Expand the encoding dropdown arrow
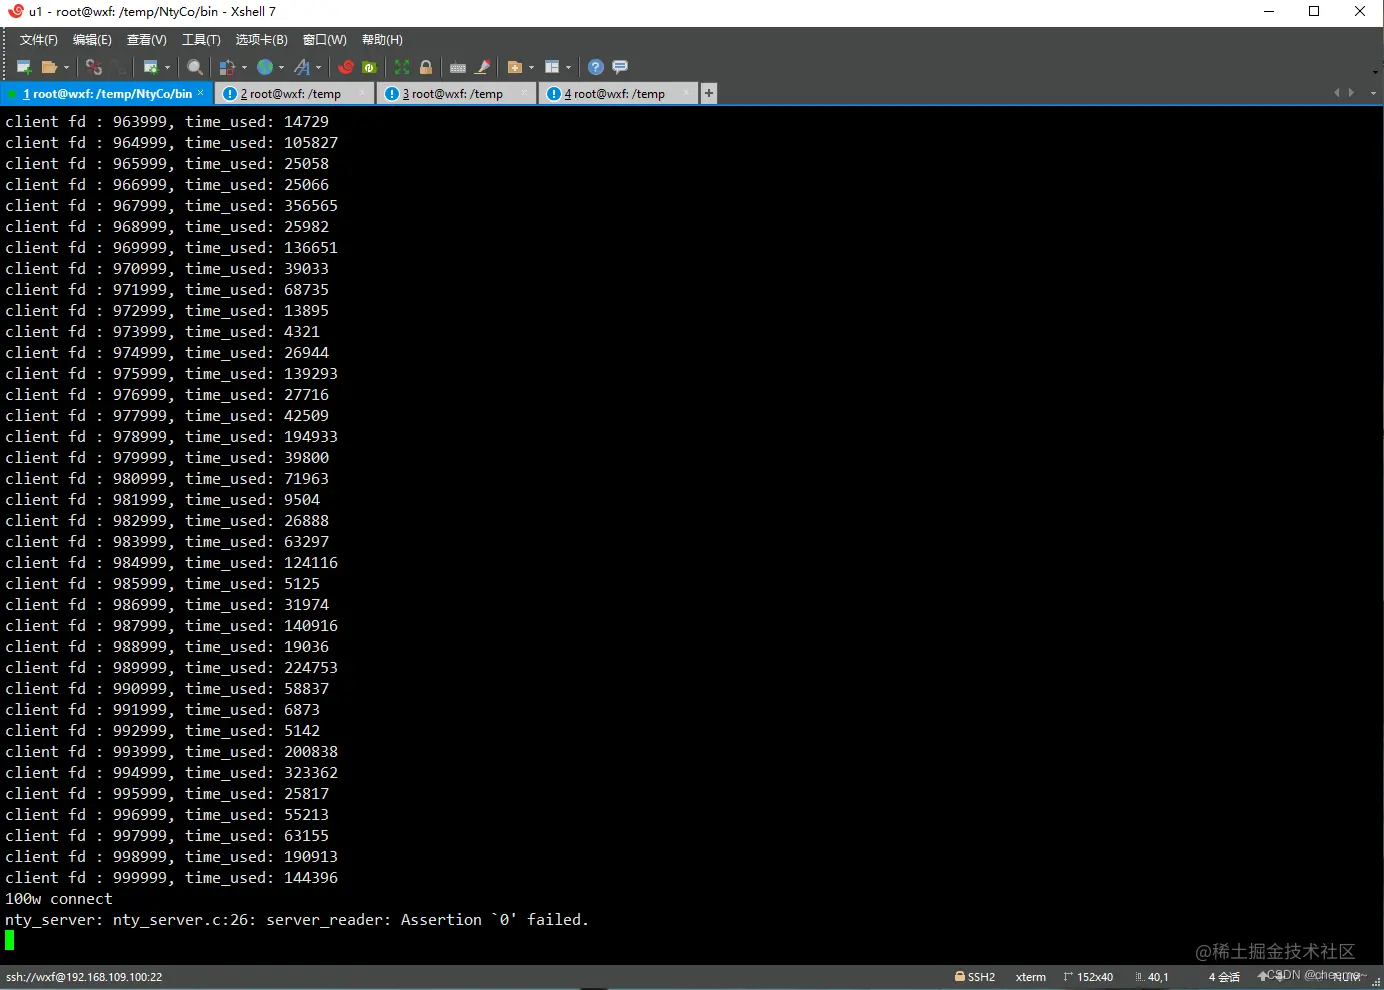 (x=281, y=67)
